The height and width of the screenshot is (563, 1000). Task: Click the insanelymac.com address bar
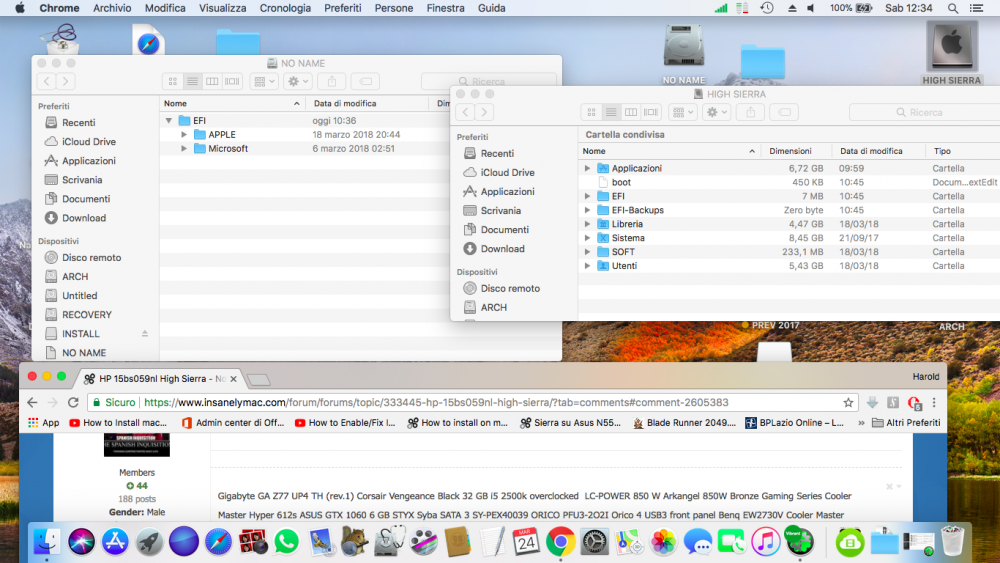click(471, 402)
